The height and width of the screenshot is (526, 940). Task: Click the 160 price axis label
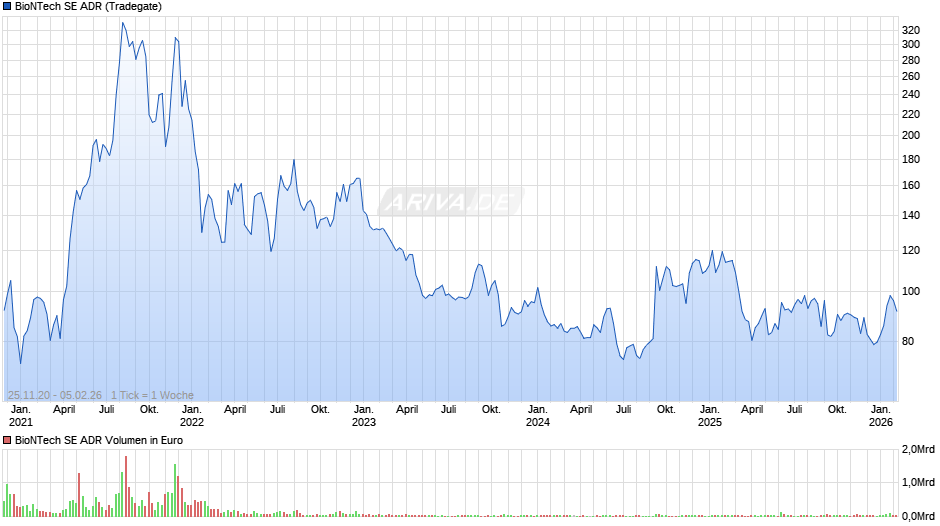pyautogui.click(x=911, y=185)
